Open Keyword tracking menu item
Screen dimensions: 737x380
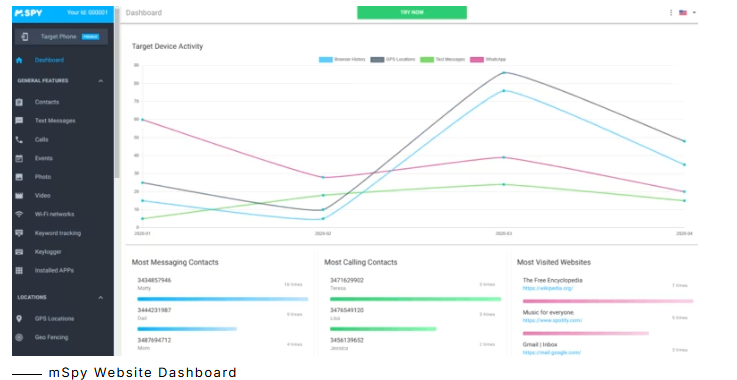tap(58, 233)
